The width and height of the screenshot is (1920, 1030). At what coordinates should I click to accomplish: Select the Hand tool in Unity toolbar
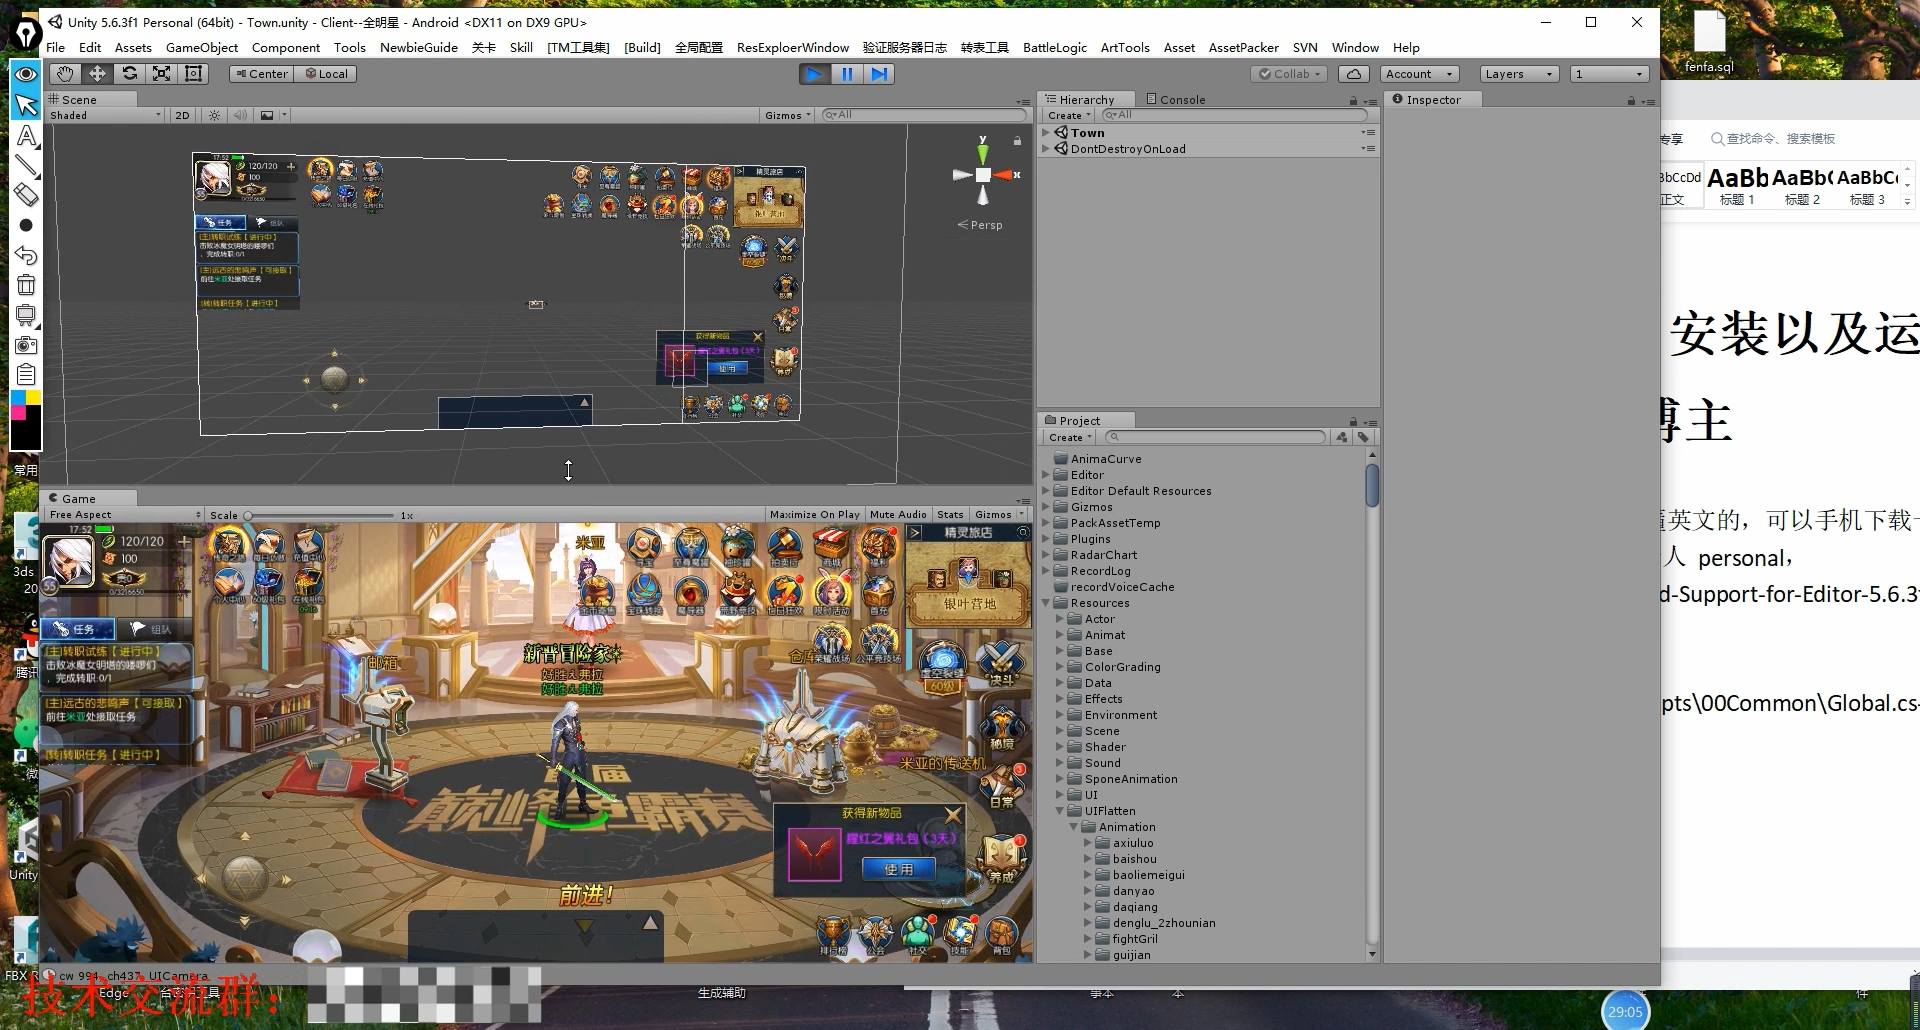coord(65,74)
